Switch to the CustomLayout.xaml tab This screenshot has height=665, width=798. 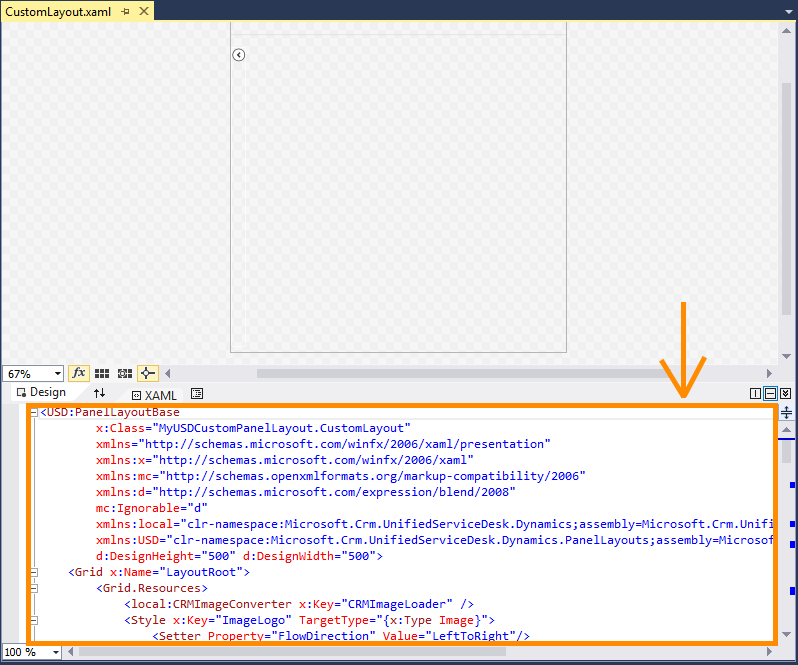point(58,12)
